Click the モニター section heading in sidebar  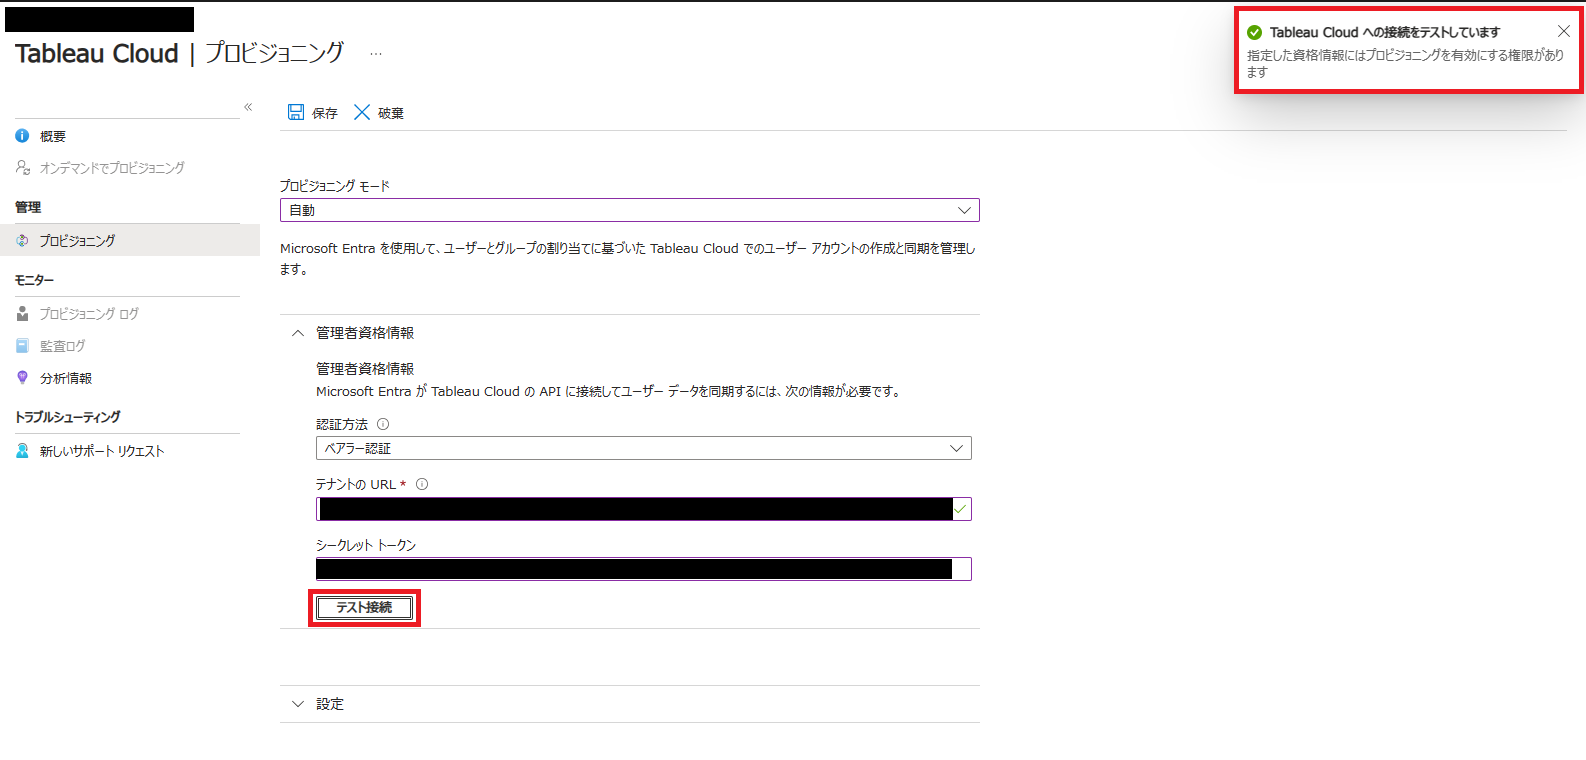[34, 280]
